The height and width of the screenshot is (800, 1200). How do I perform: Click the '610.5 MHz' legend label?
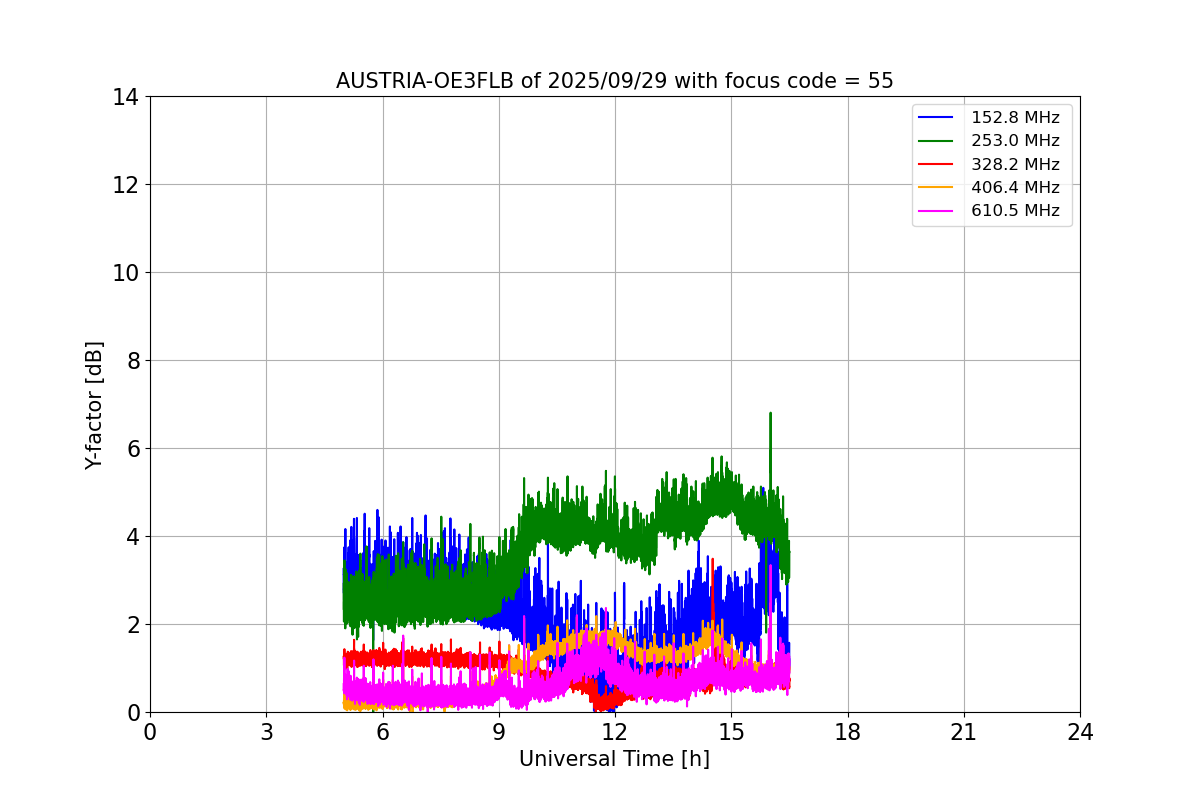coord(1015,211)
